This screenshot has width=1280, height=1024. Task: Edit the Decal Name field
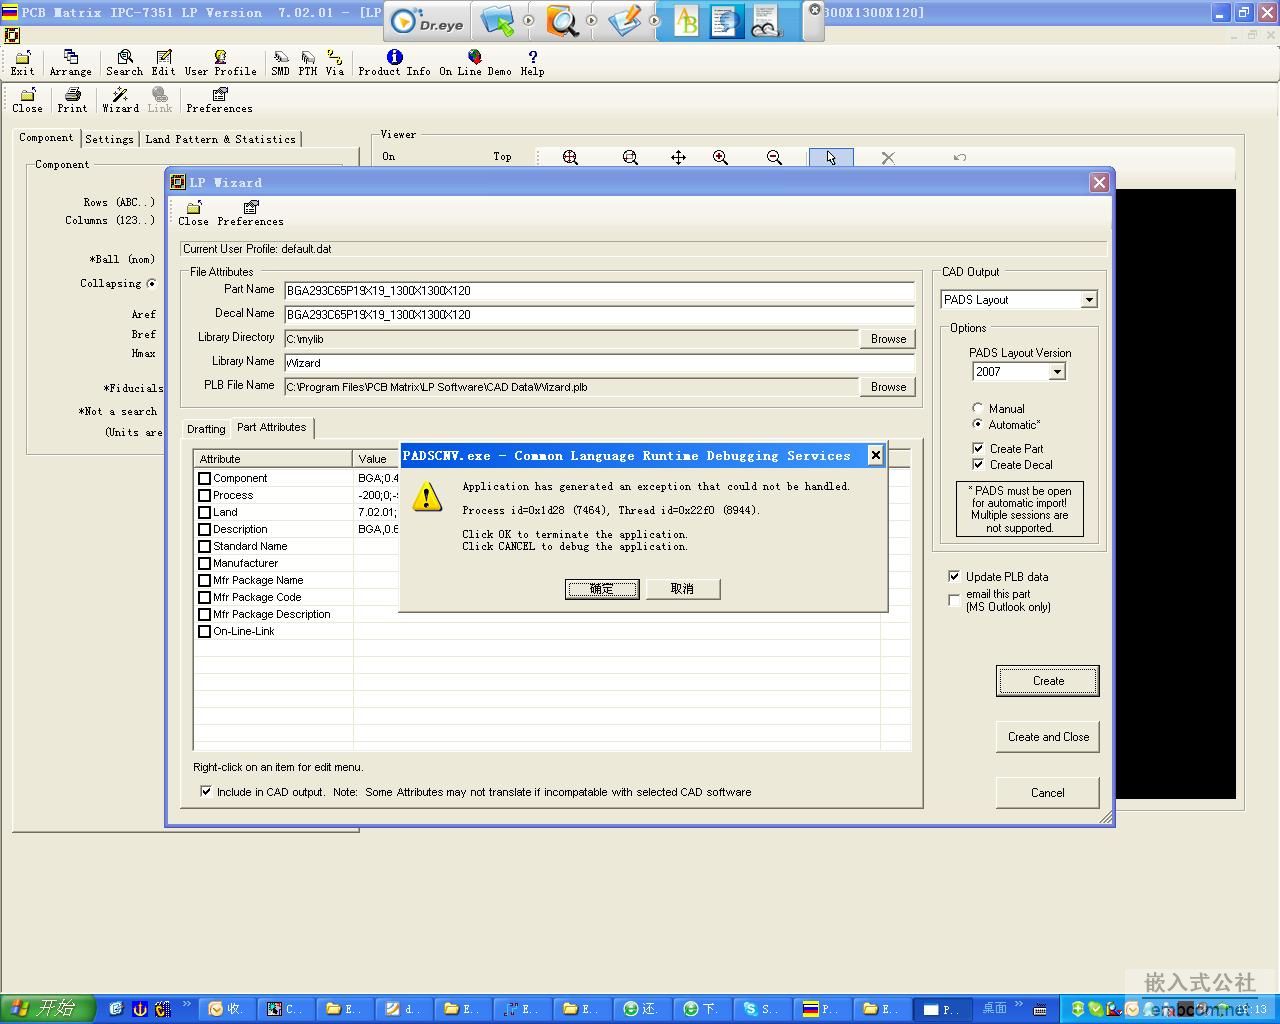[599, 315]
